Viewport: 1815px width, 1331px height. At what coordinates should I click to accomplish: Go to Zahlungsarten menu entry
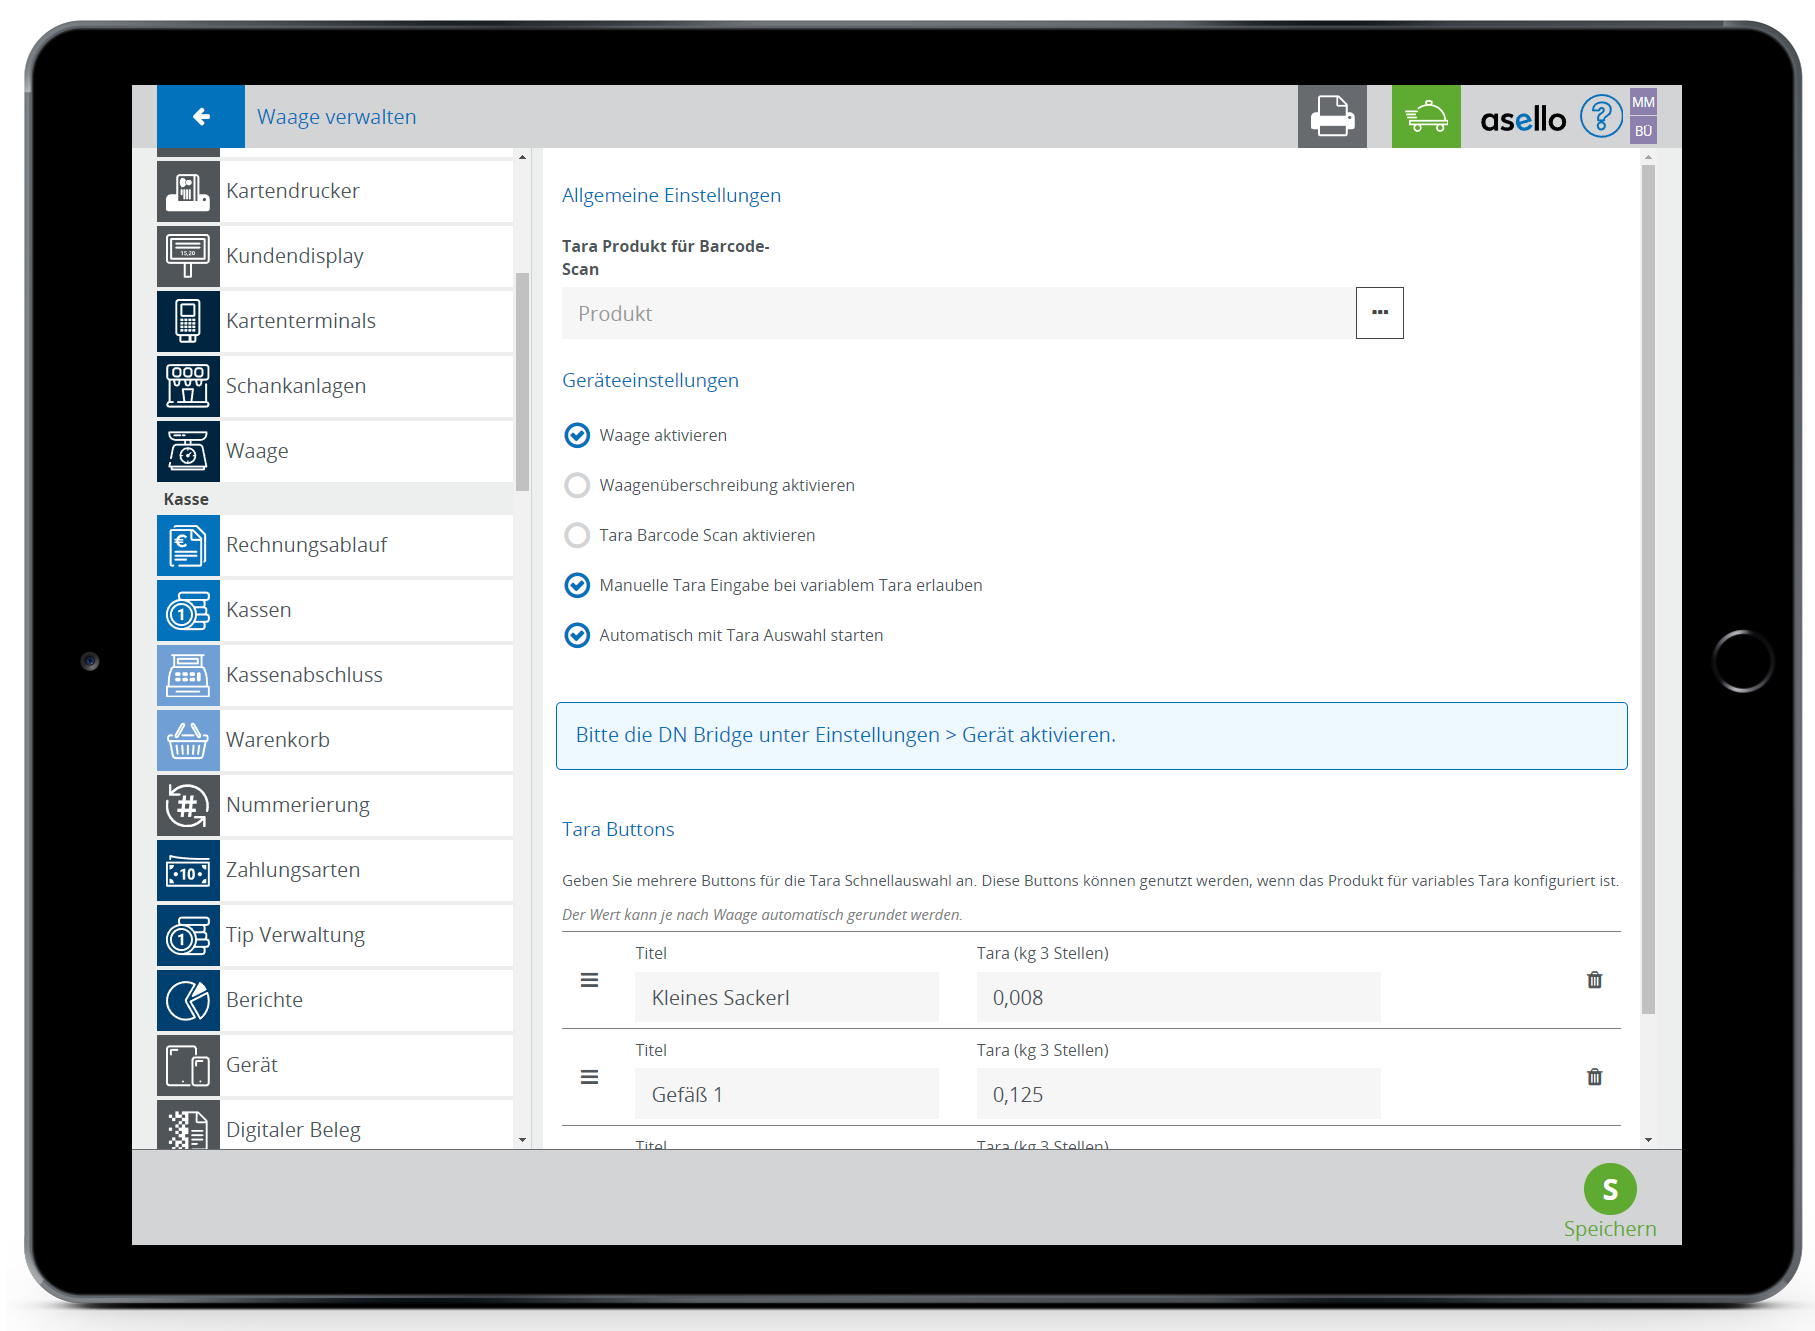coord(293,870)
